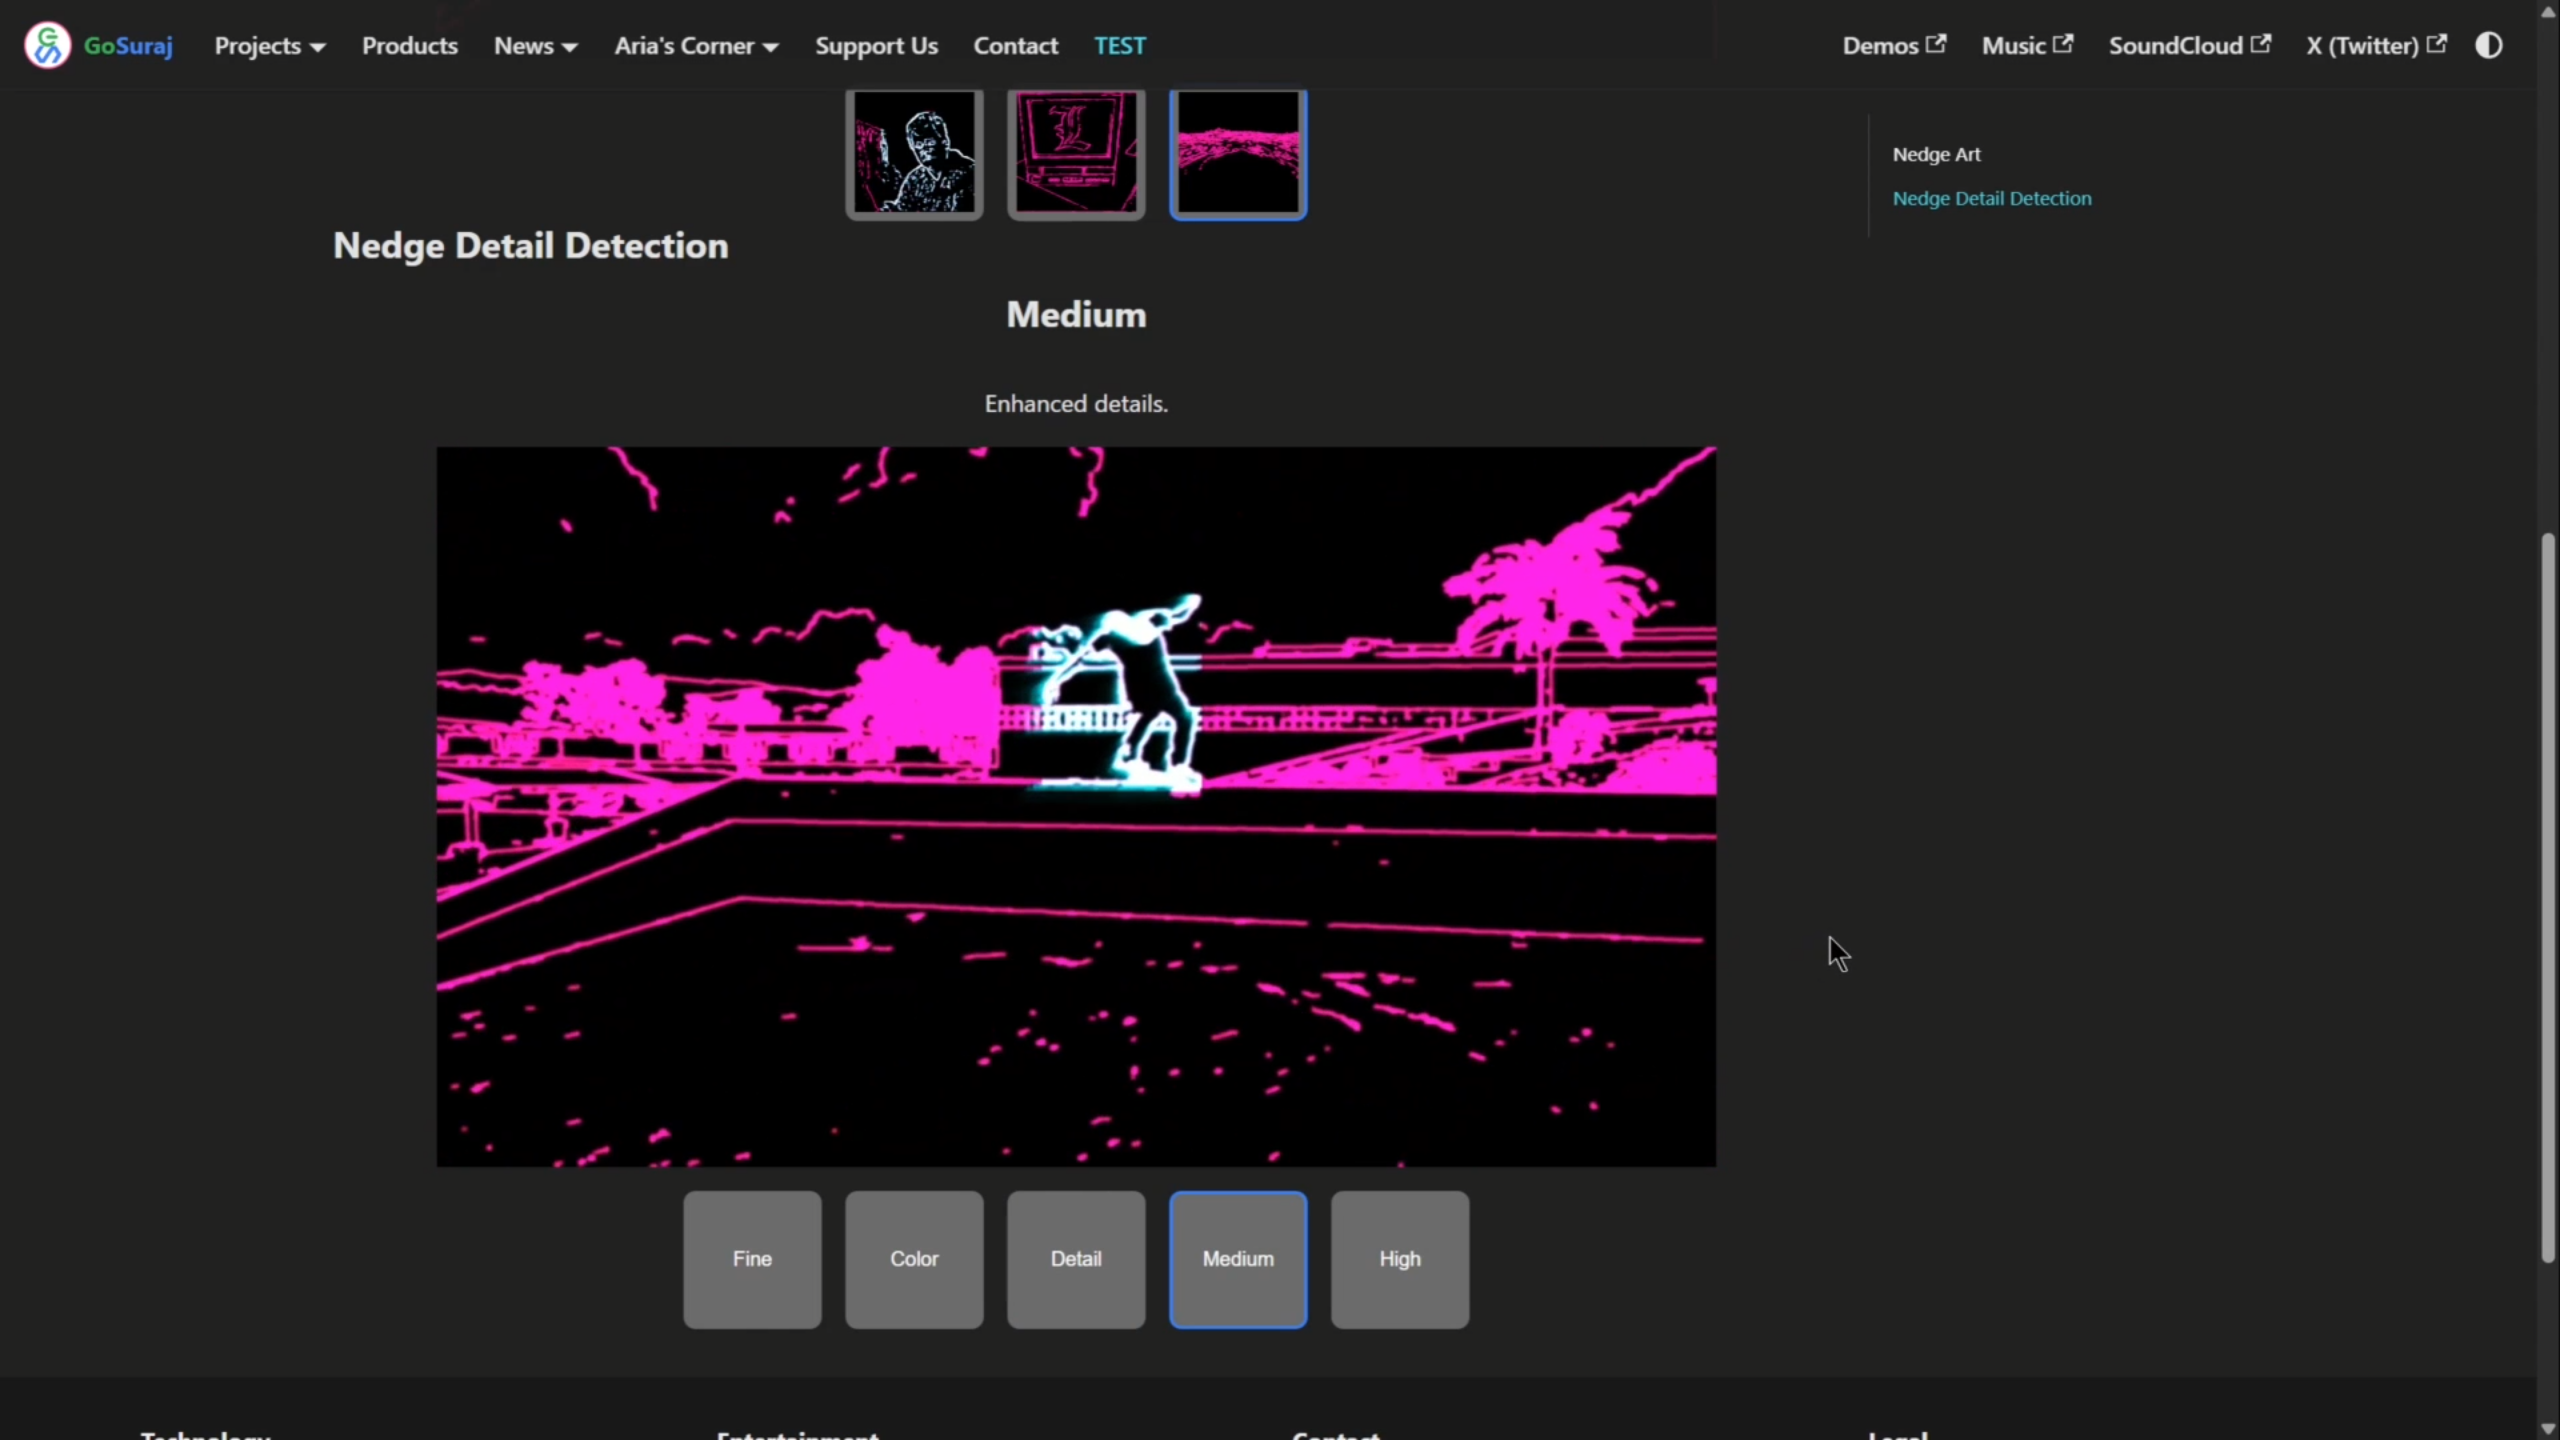The width and height of the screenshot is (2560, 1440).
Task: Choose the Detail mode button
Action: point(1076,1259)
